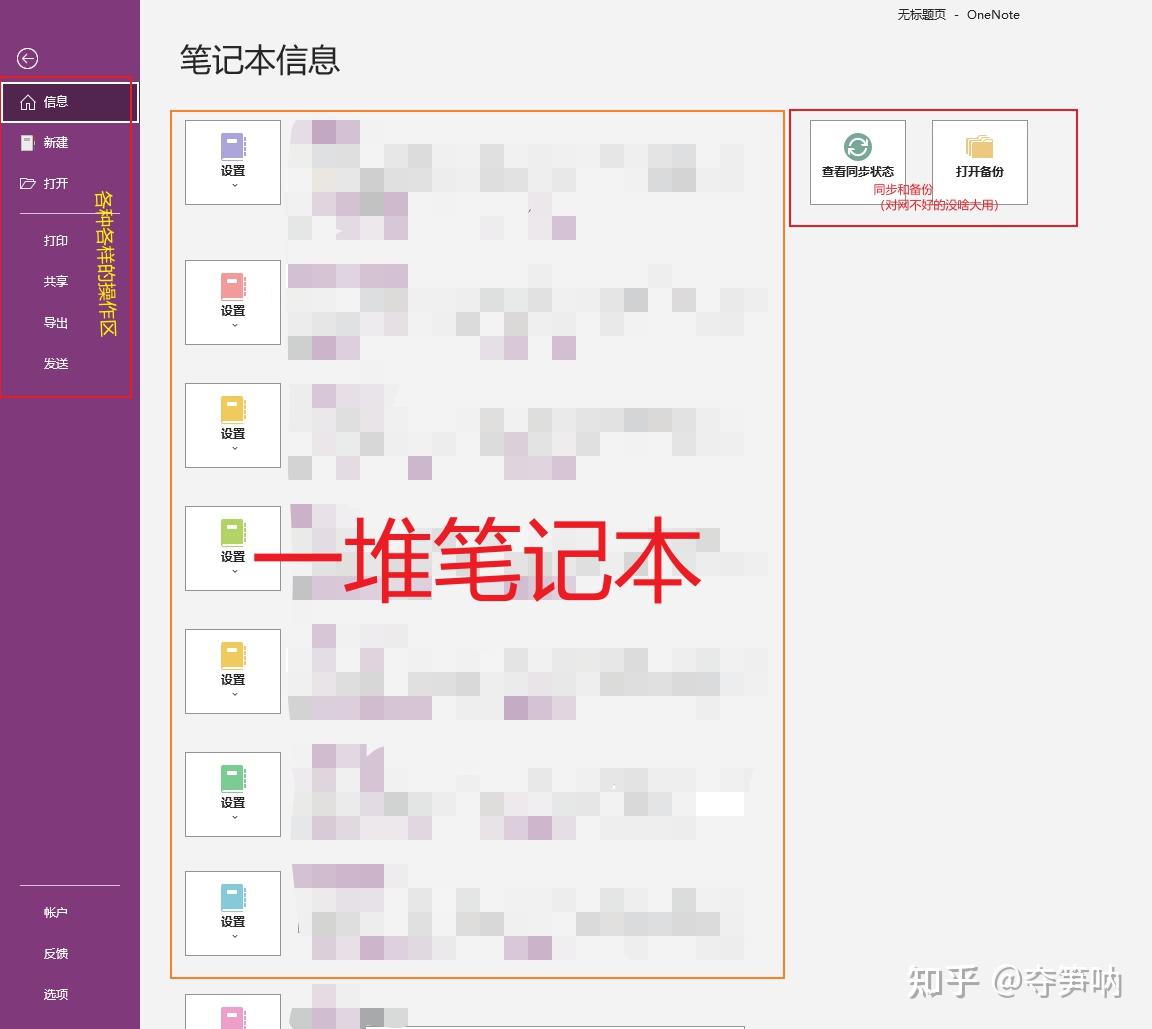Click the 打开备份 button
The height and width of the screenshot is (1029, 1152).
pos(979,162)
